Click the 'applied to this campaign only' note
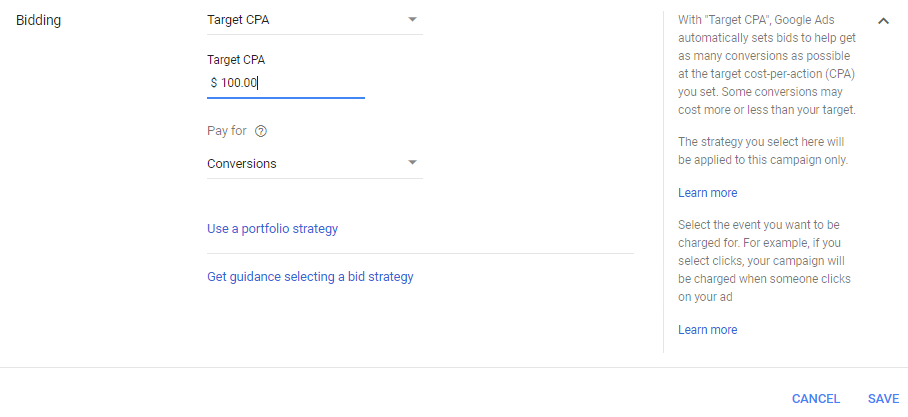Image resolution: width=908 pixels, height=417 pixels. coord(763,151)
